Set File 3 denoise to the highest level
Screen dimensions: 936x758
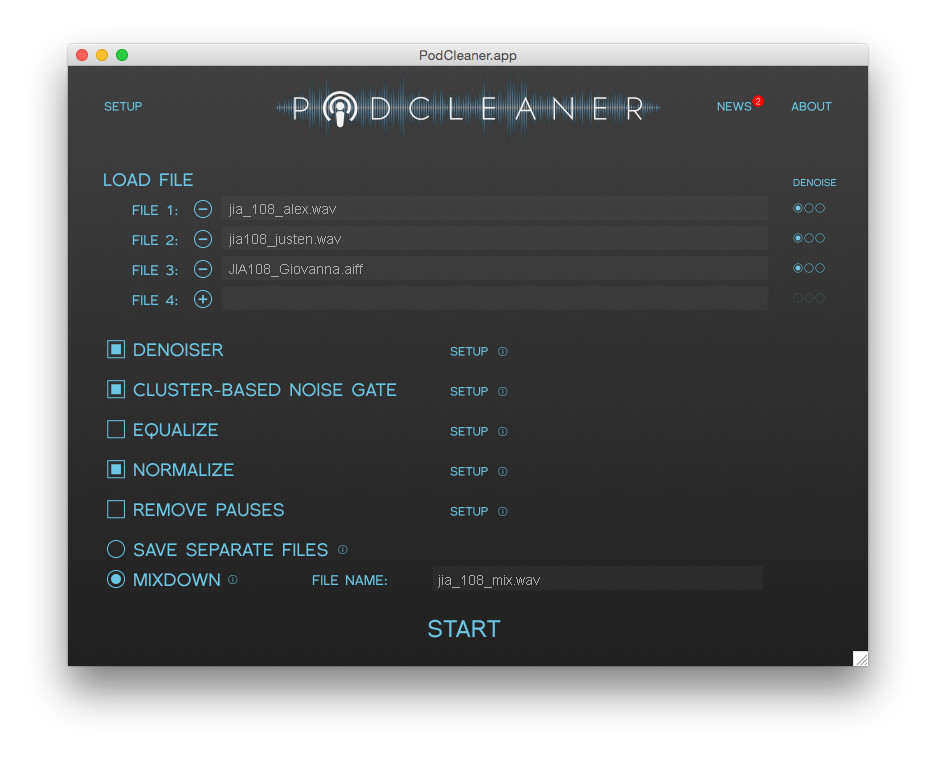click(820, 268)
